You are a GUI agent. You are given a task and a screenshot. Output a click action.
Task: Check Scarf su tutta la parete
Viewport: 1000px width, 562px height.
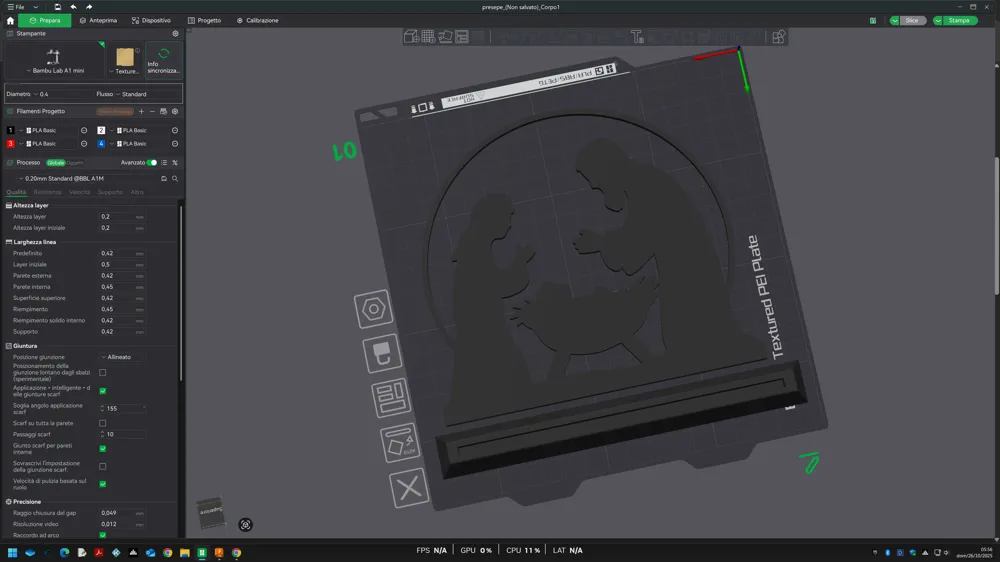click(103, 423)
